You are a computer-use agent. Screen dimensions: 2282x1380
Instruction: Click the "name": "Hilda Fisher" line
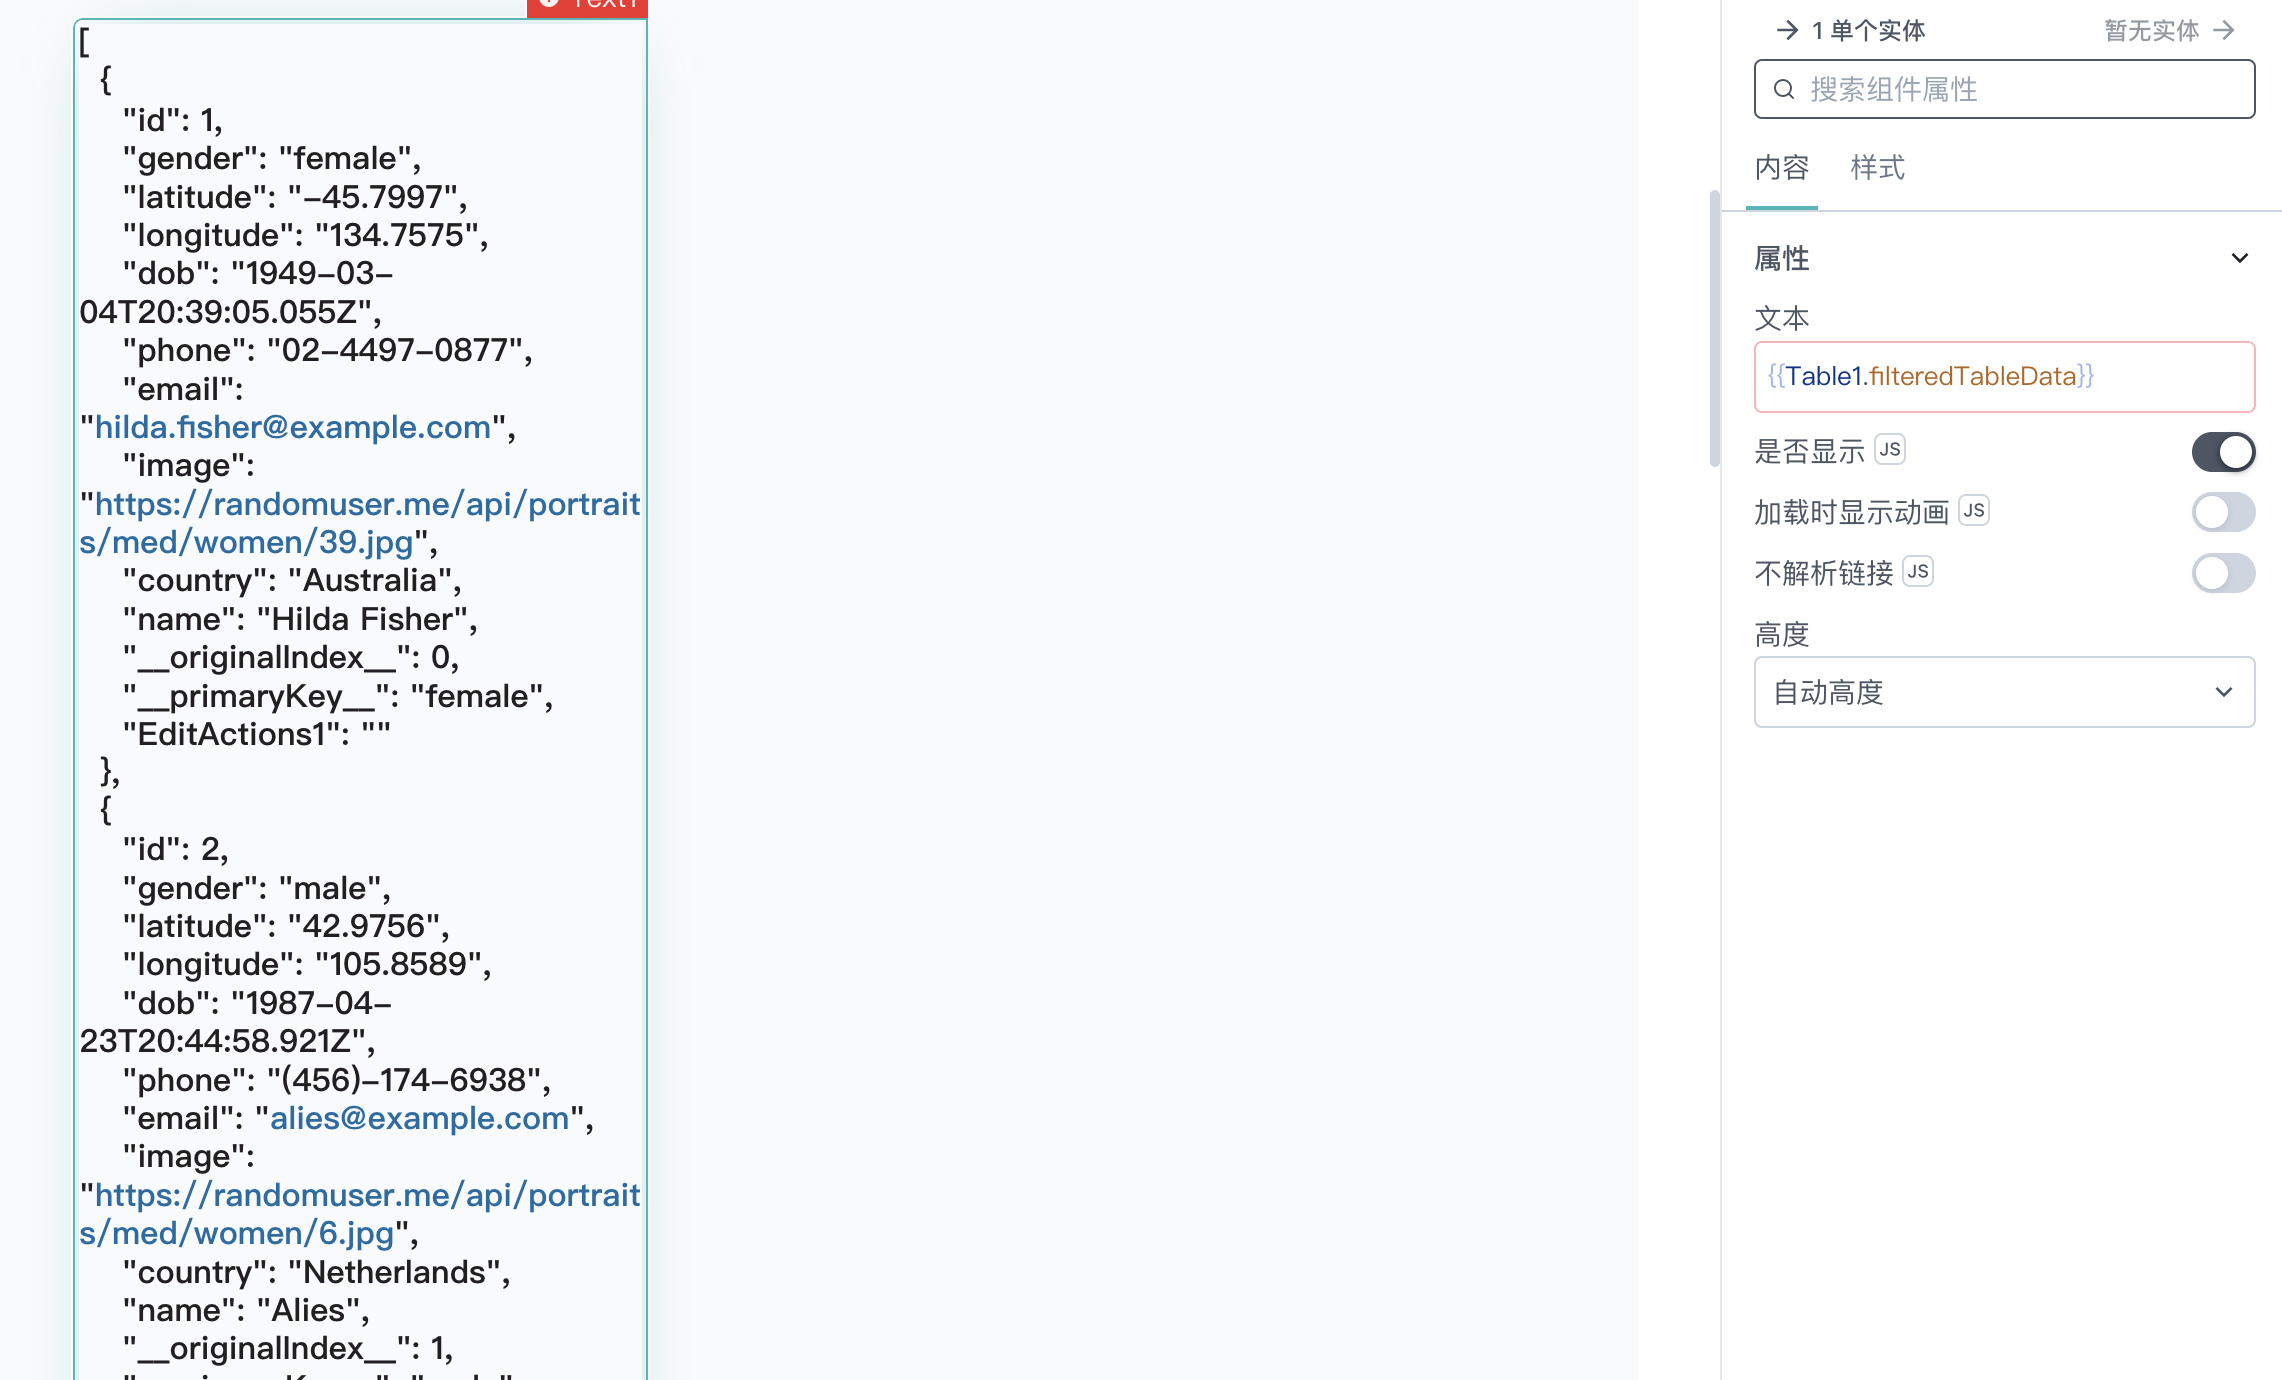click(300, 619)
